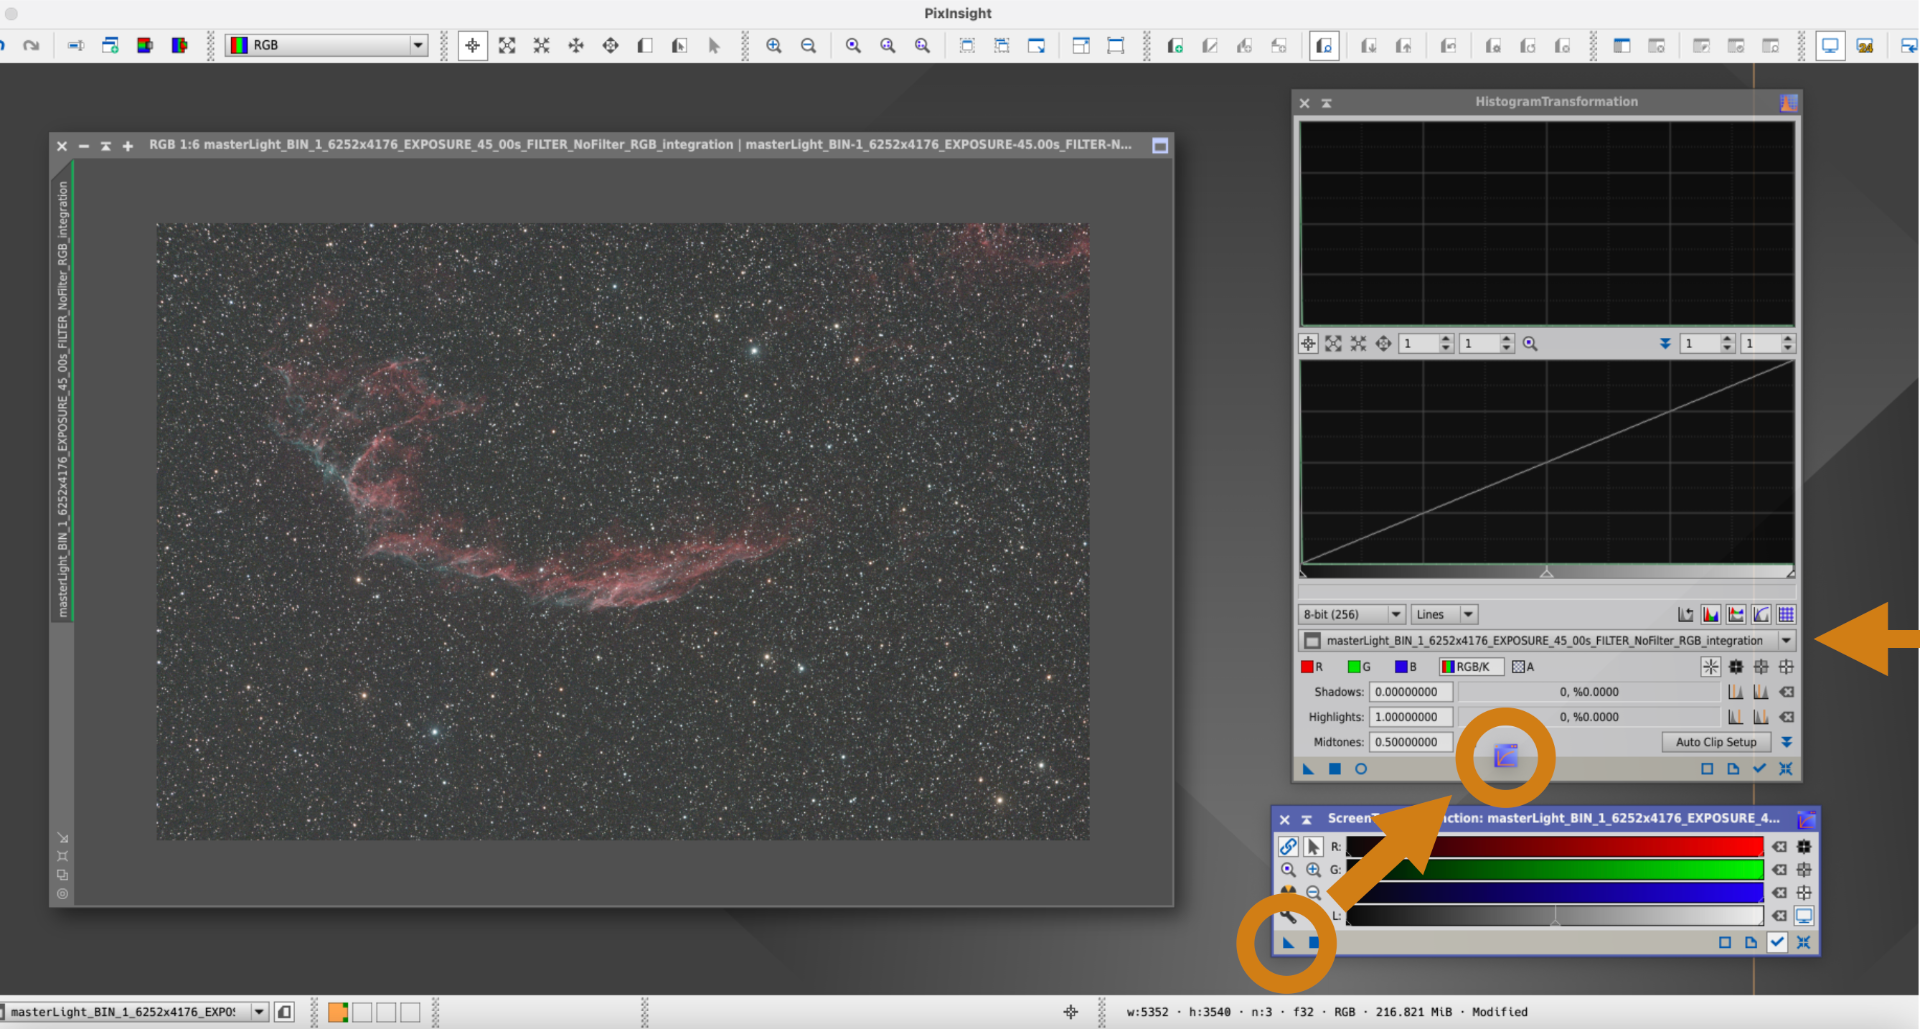Click the Auto Clip Setup button
This screenshot has width=1920, height=1029.
(1716, 742)
